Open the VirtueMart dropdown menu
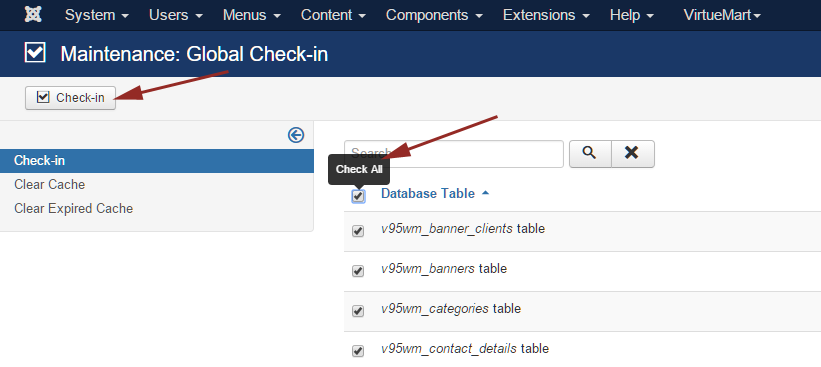The image size is (821, 367). (x=722, y=15)
